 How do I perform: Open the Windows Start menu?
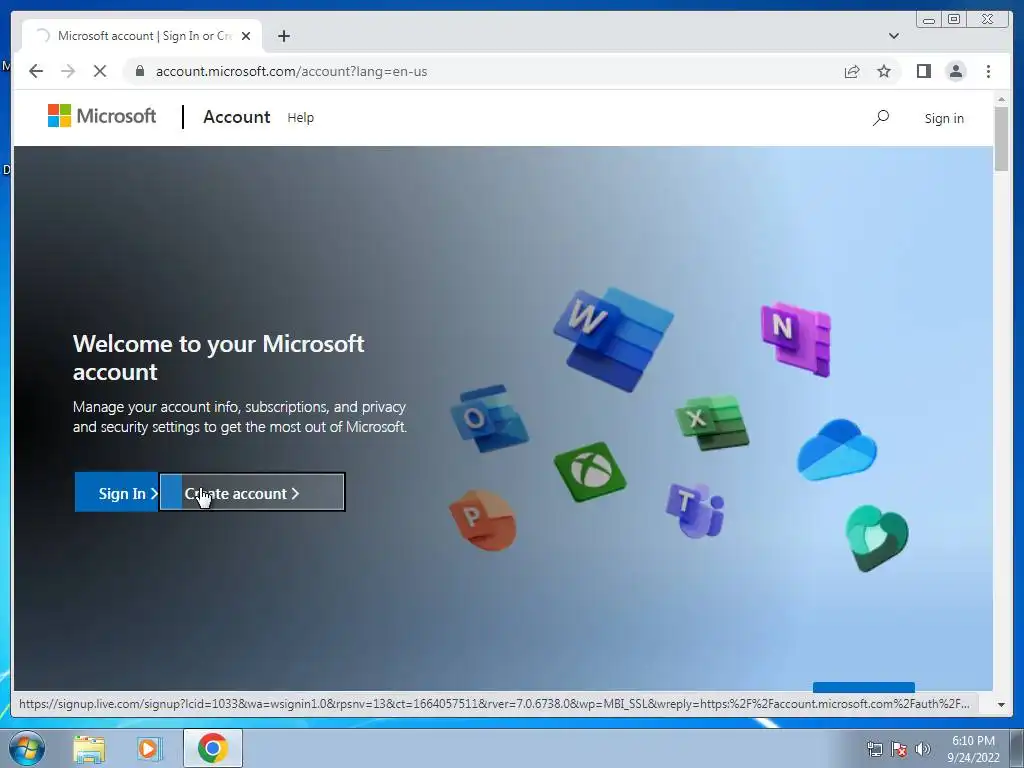tap(27, 748)
